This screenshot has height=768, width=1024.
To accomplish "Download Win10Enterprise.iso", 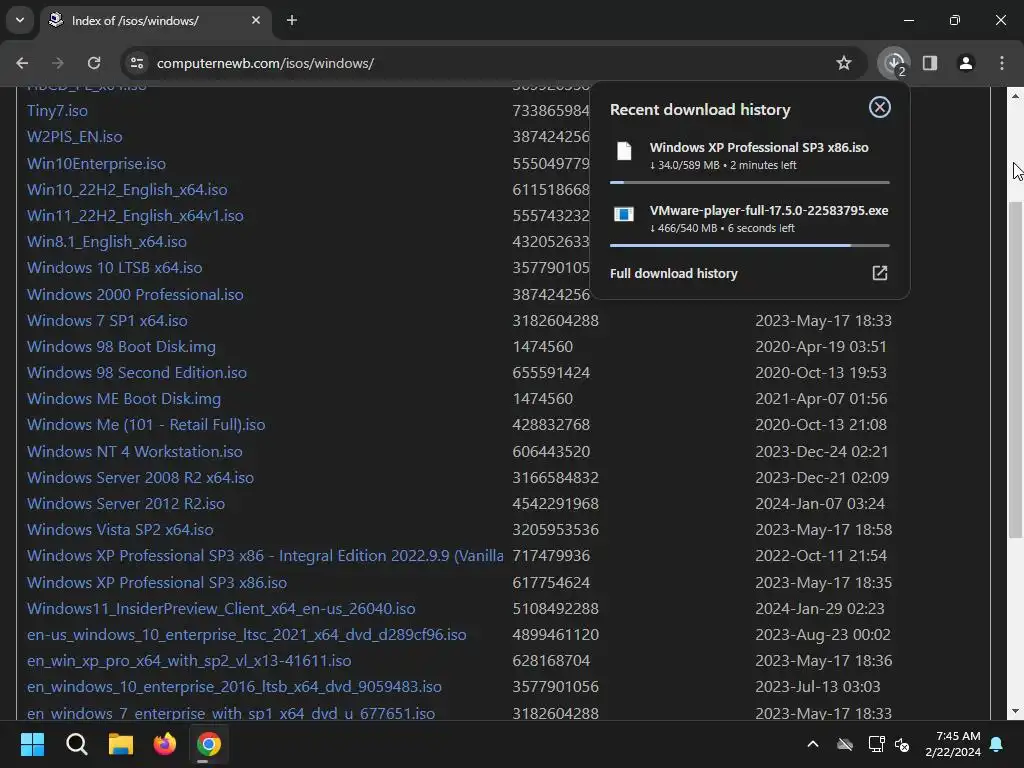I will click(96, 163).
